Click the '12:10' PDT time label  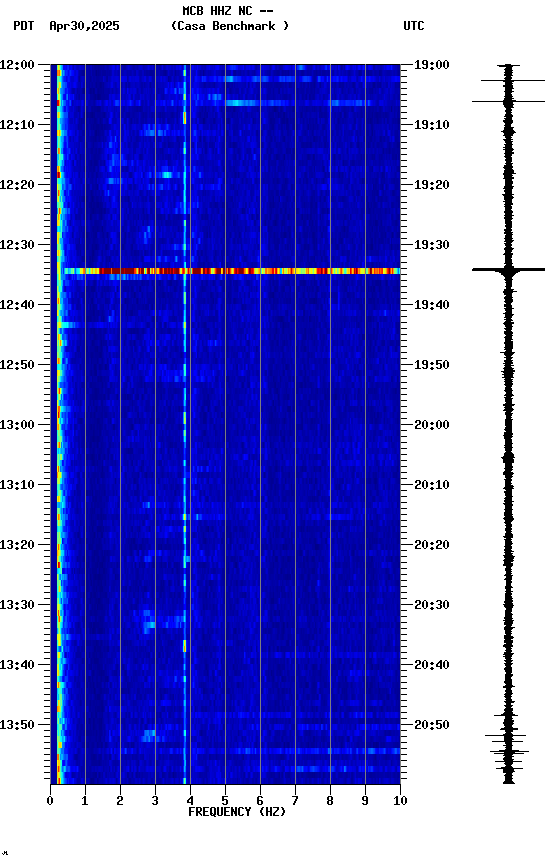[x=17, y=125]
